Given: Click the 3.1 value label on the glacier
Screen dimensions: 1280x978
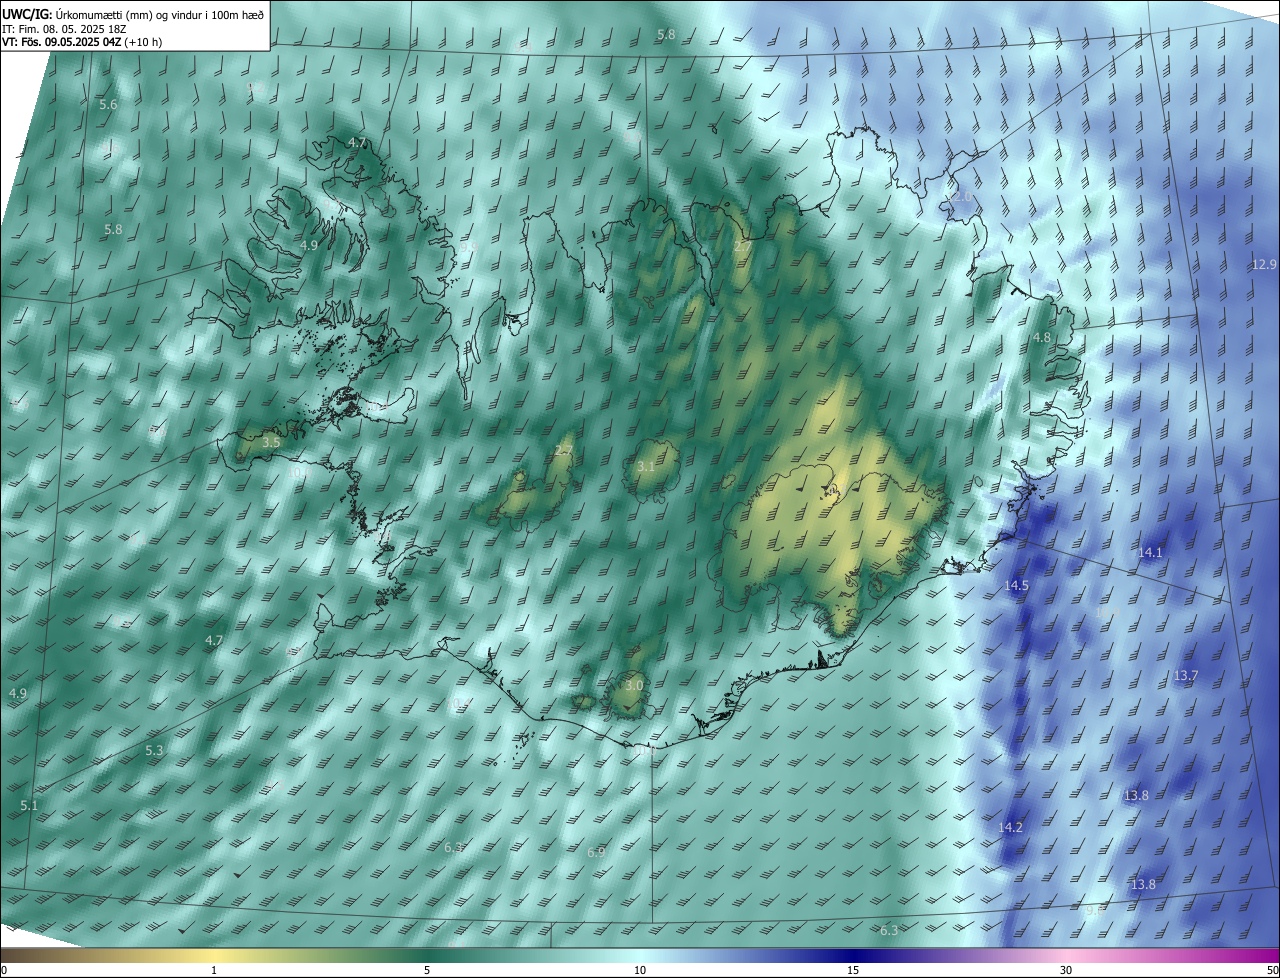Looking at the screenshot, I should (x=646, y=466).
